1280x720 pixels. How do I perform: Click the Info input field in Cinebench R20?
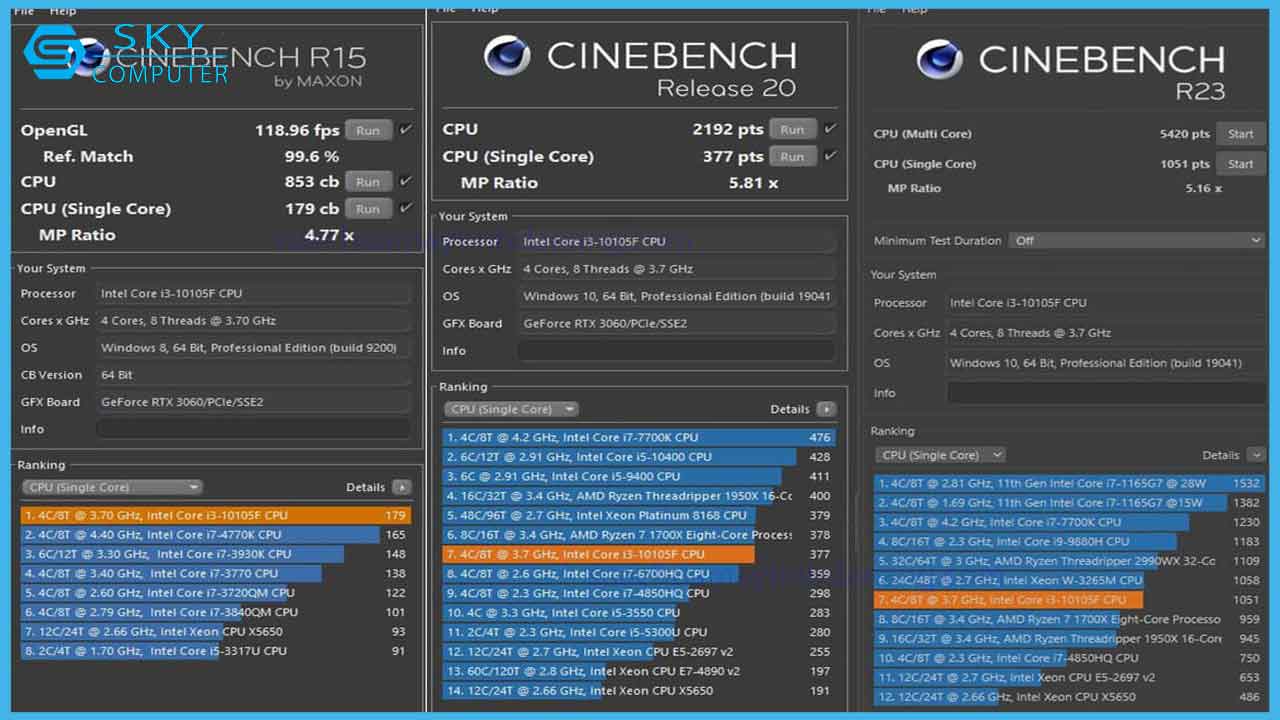click(677, 350)
